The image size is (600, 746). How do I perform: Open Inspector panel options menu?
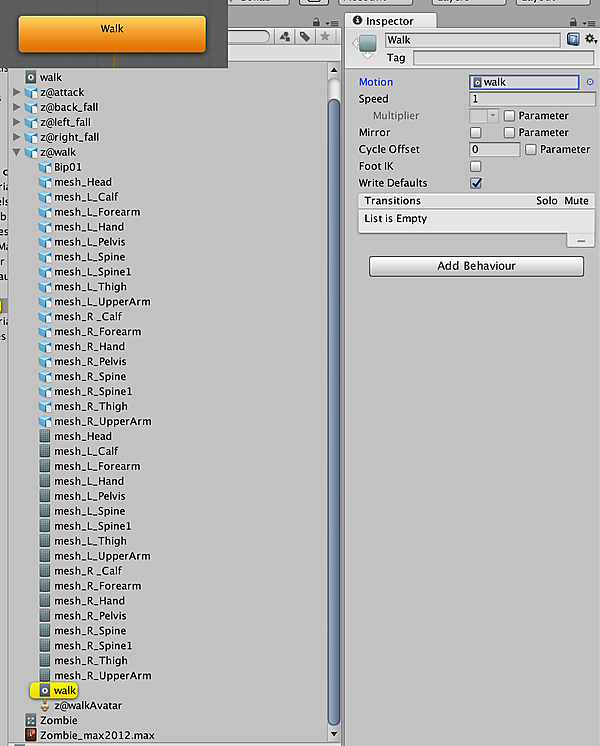tap(589, 23)
